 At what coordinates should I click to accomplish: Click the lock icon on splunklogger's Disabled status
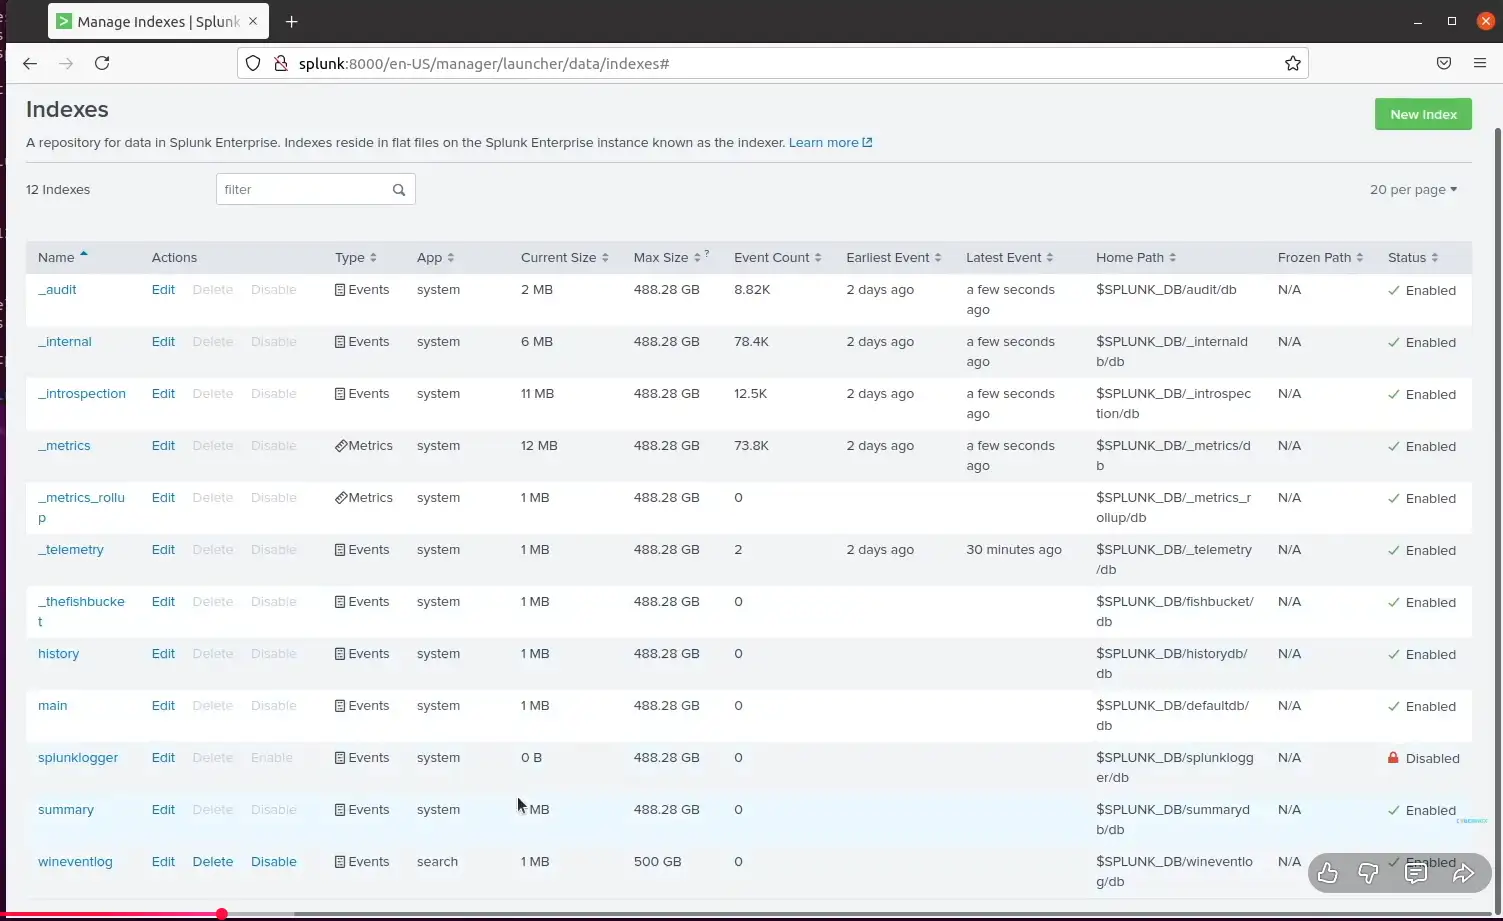click(x=1394, y=758)
